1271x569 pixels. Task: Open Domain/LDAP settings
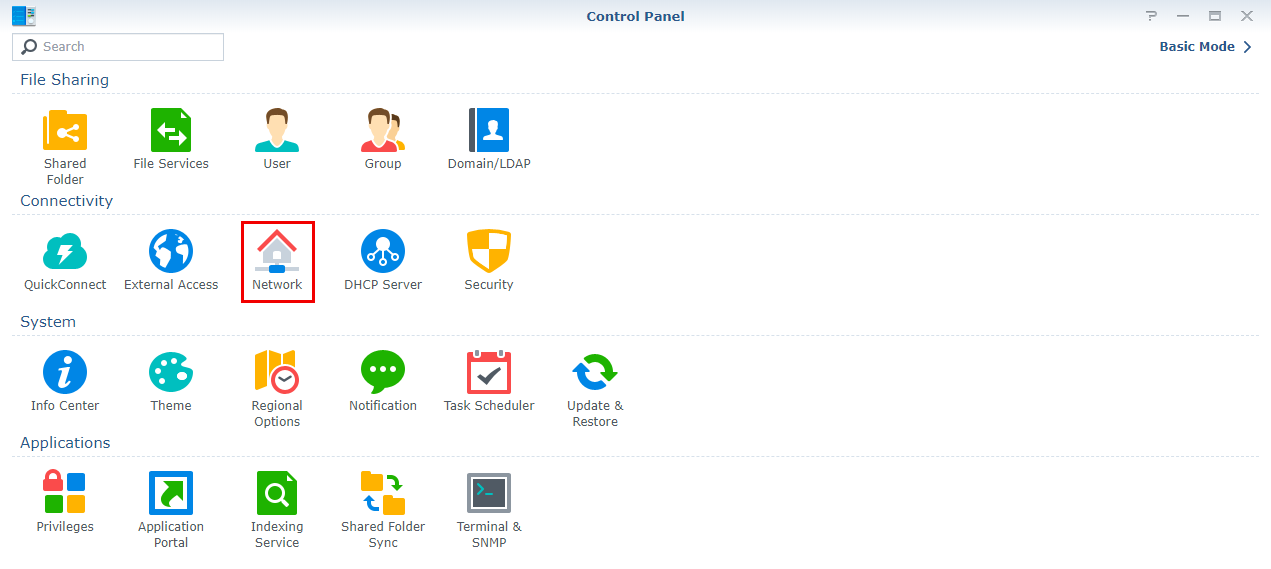point(489,131)
